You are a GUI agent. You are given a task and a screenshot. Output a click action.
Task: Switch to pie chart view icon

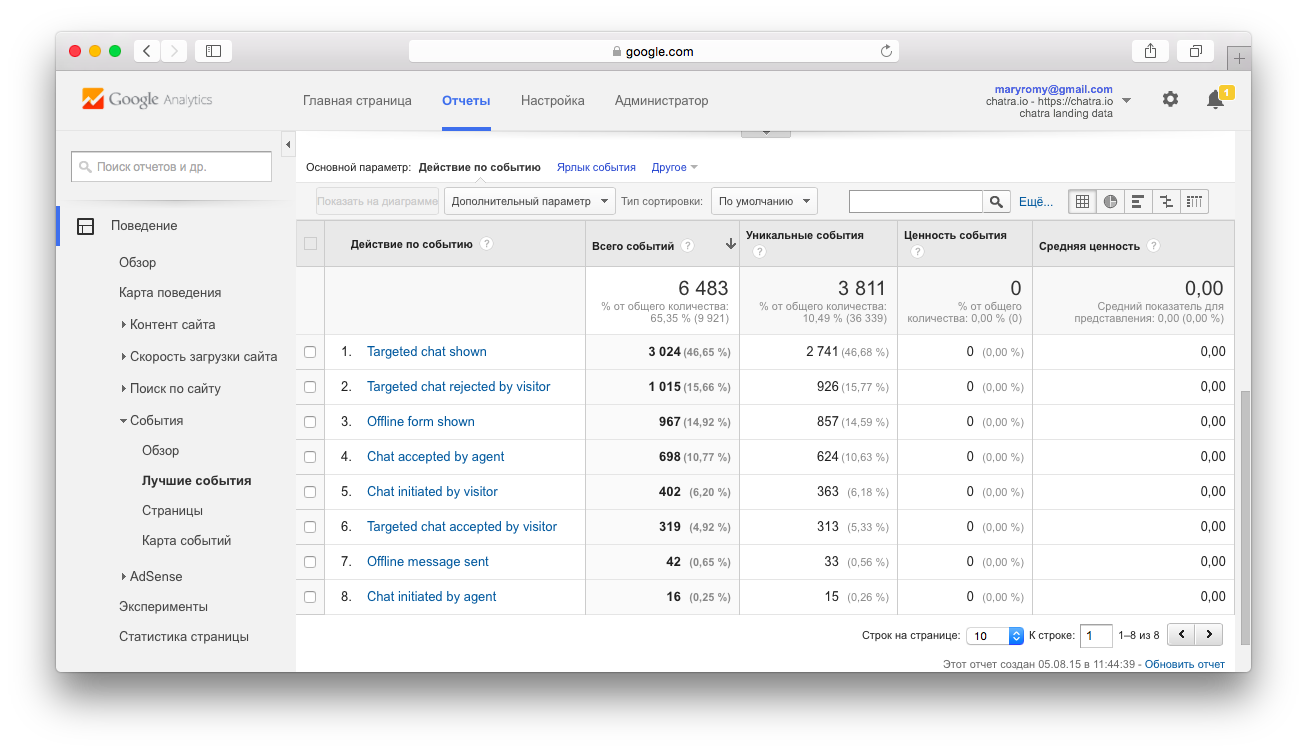point(1110,202)
